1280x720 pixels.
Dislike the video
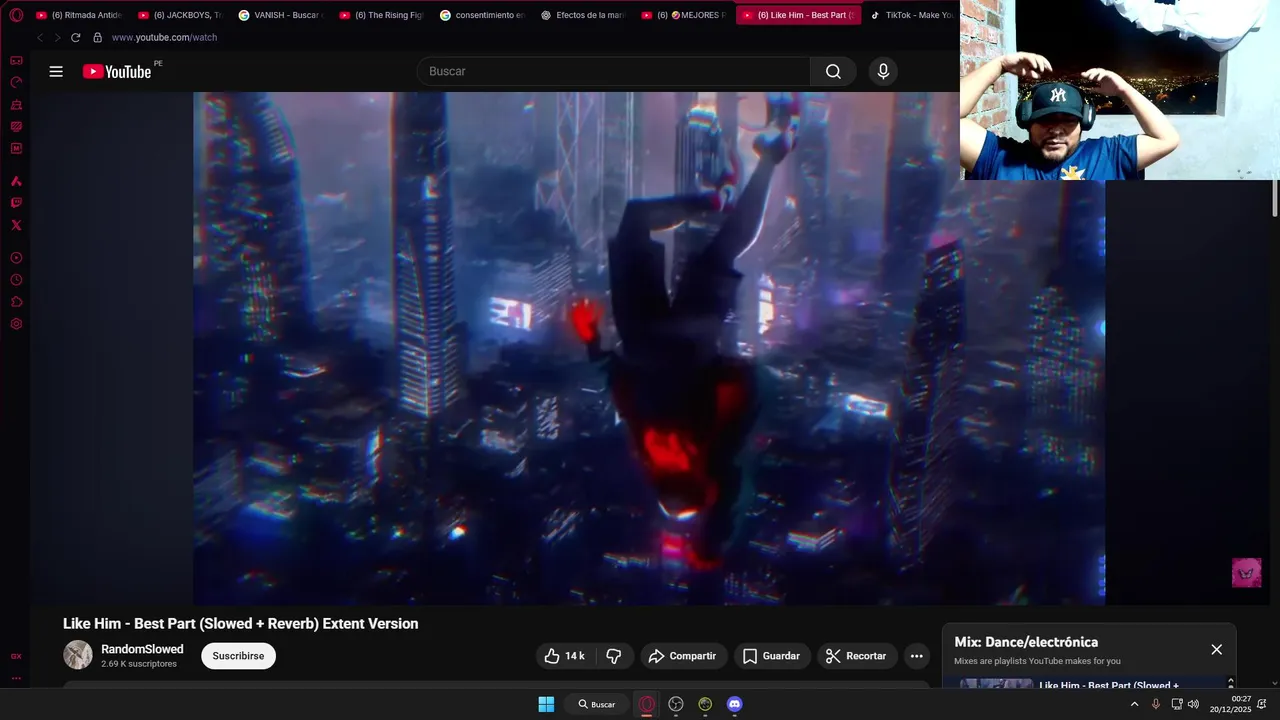click(x=614, y=656)
